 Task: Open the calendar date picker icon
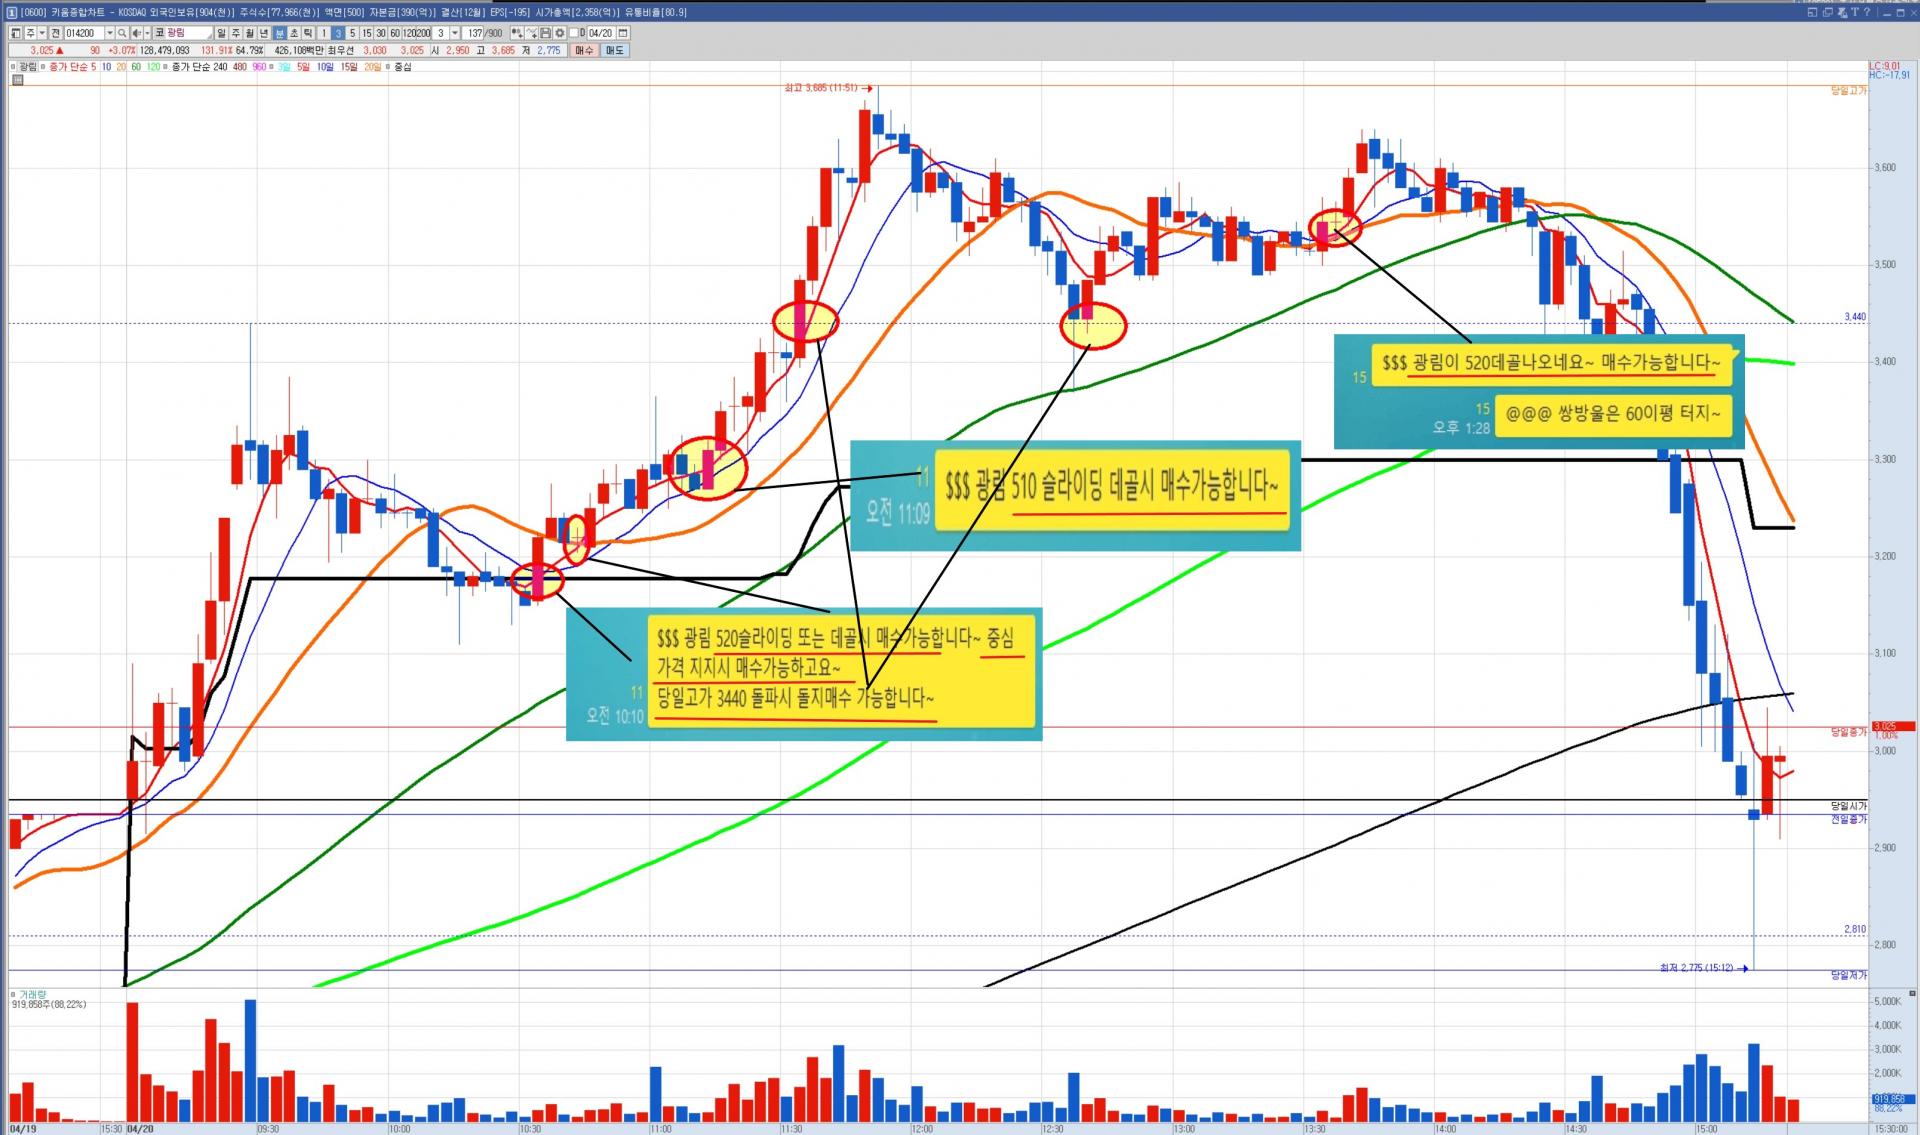pyautogui.click(x=623, y=33)
